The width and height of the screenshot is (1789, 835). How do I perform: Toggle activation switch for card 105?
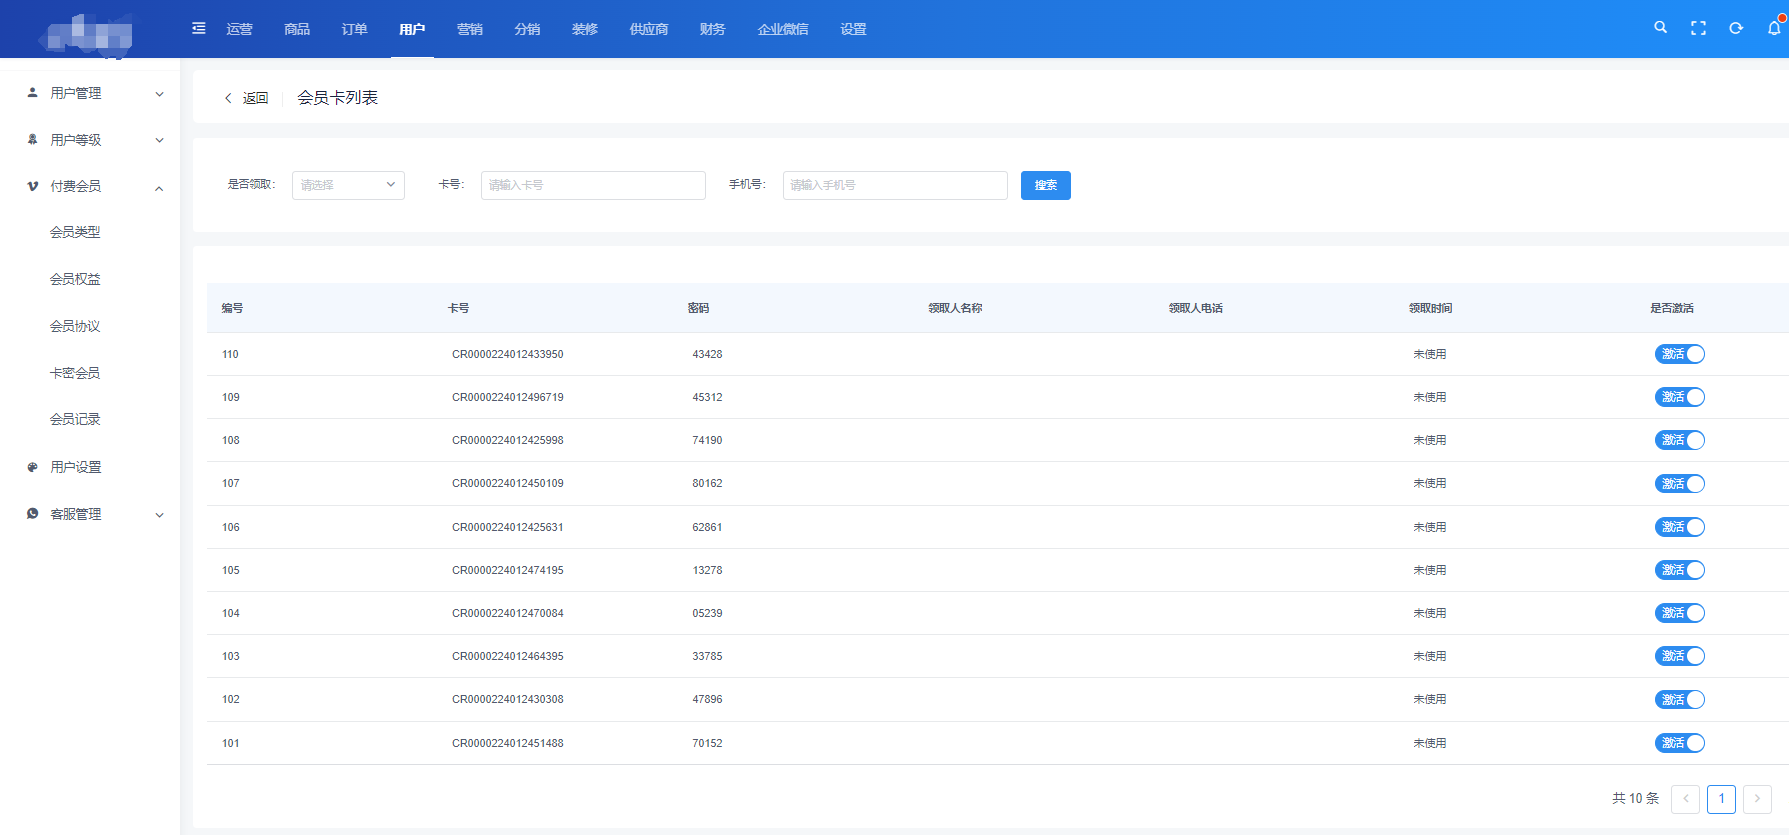click(x=1679, y=570)
